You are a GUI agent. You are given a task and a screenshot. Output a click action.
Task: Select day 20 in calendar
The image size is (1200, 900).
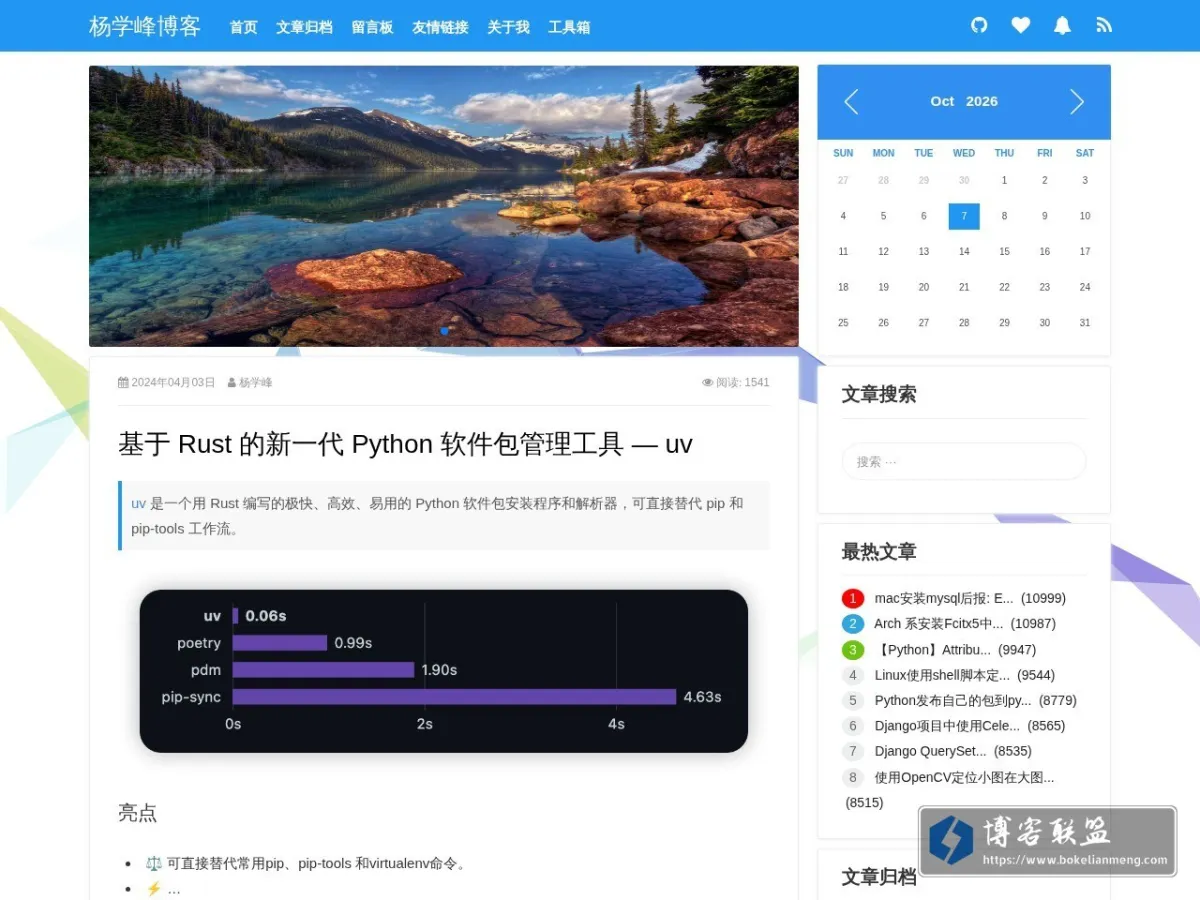(x=924, y=287)
